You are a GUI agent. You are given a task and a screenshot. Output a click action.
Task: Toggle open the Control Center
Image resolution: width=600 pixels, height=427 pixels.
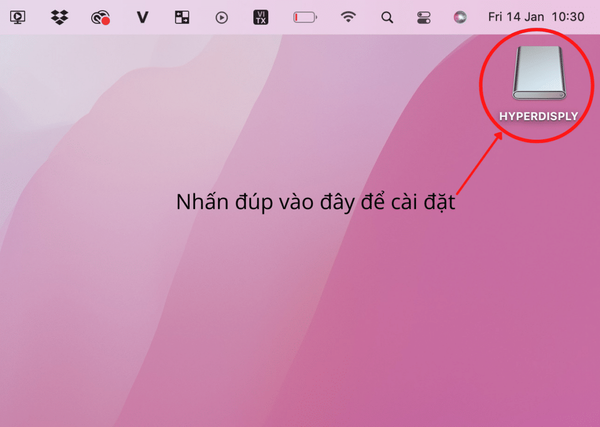coord(423,17)
